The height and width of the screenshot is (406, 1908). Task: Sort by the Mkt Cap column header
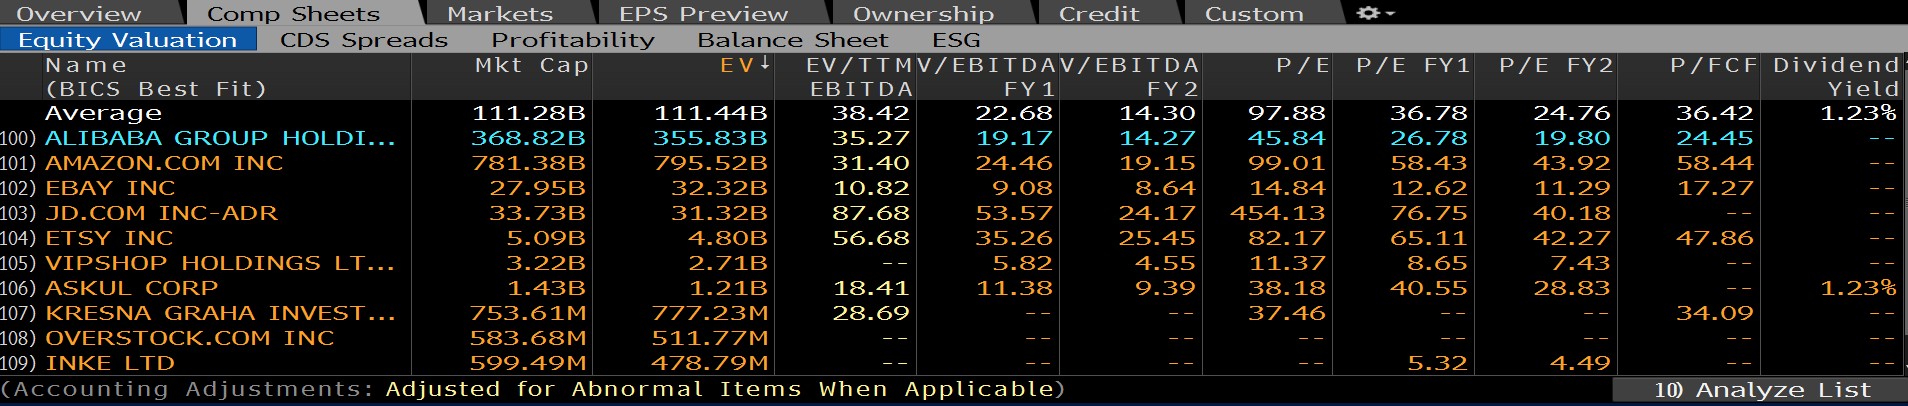[x=531, y=65]
